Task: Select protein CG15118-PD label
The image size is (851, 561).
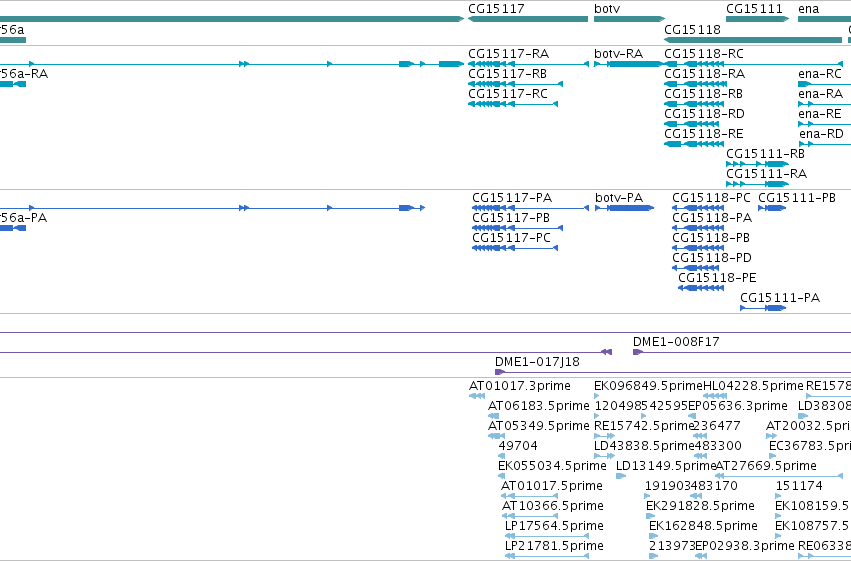Action: pyautogui.click(x=712, y=258)
